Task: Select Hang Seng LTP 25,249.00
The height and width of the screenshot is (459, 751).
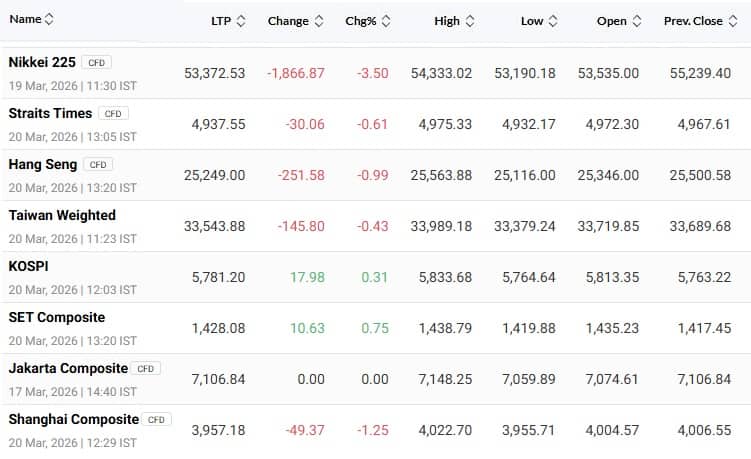Action: tap(215, 175)
